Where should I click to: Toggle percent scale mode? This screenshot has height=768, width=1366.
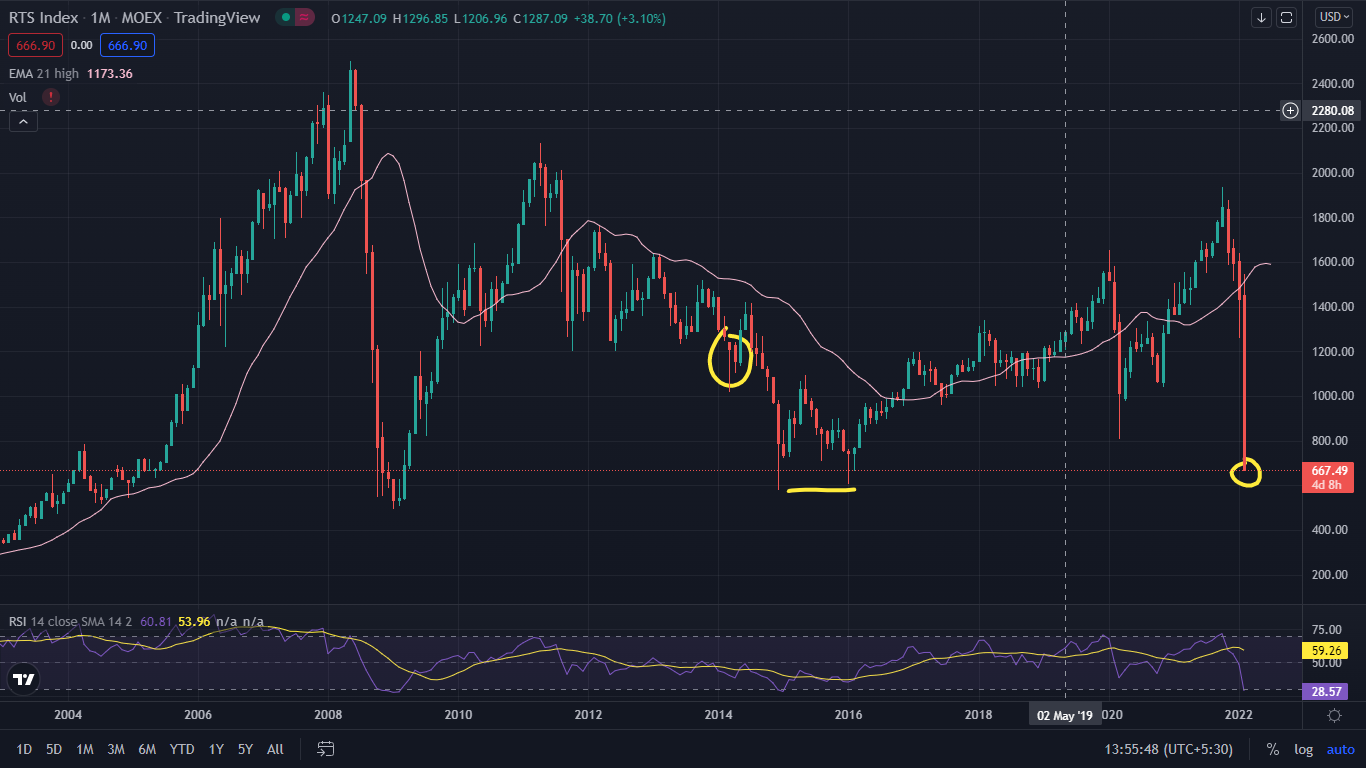click(x=1272, y=749)
